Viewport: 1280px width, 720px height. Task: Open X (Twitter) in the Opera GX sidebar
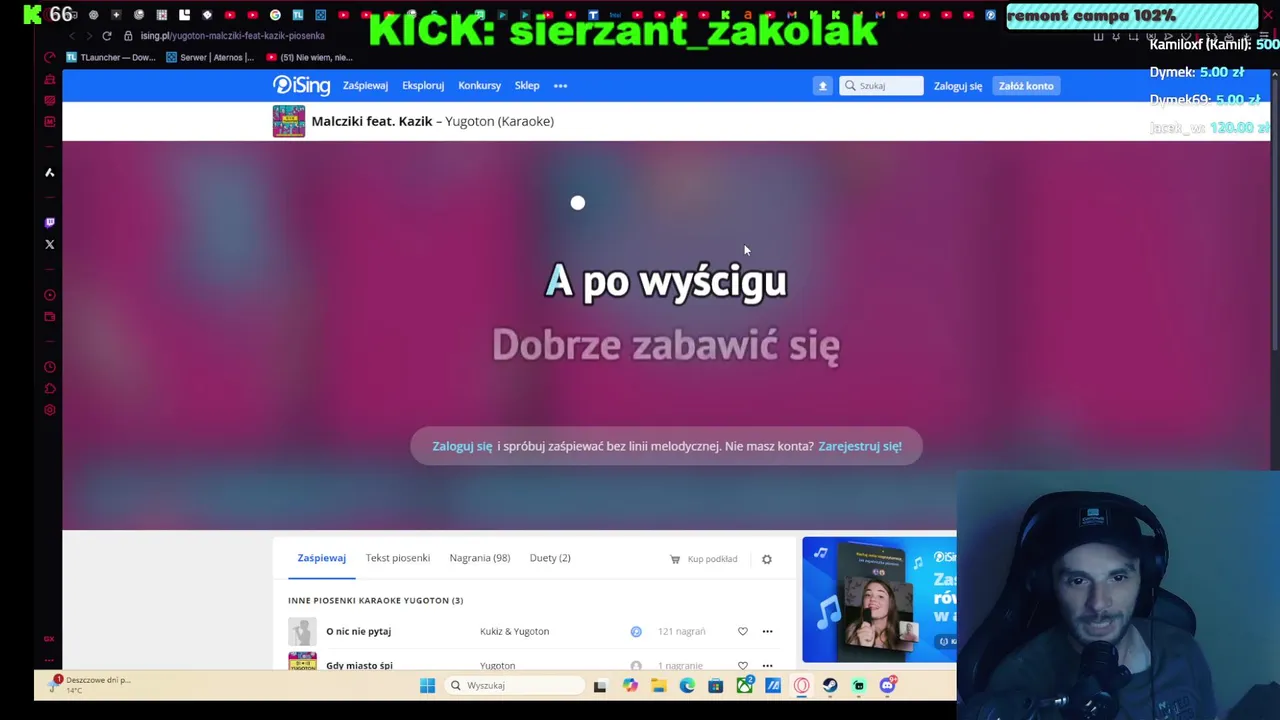[x=49, y=244]
